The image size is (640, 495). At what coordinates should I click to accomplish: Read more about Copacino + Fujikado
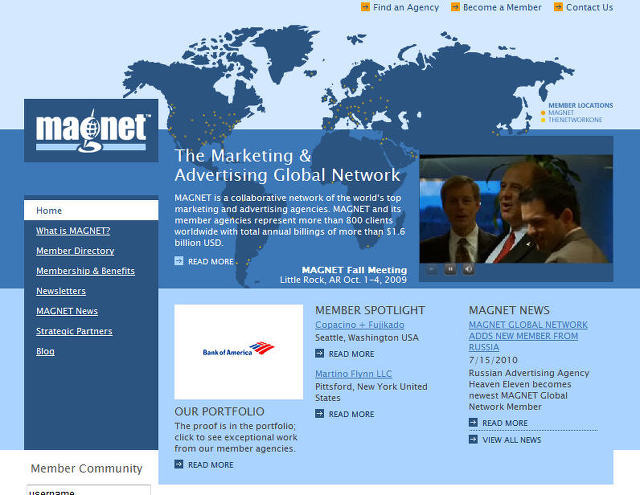click(351, 354)
